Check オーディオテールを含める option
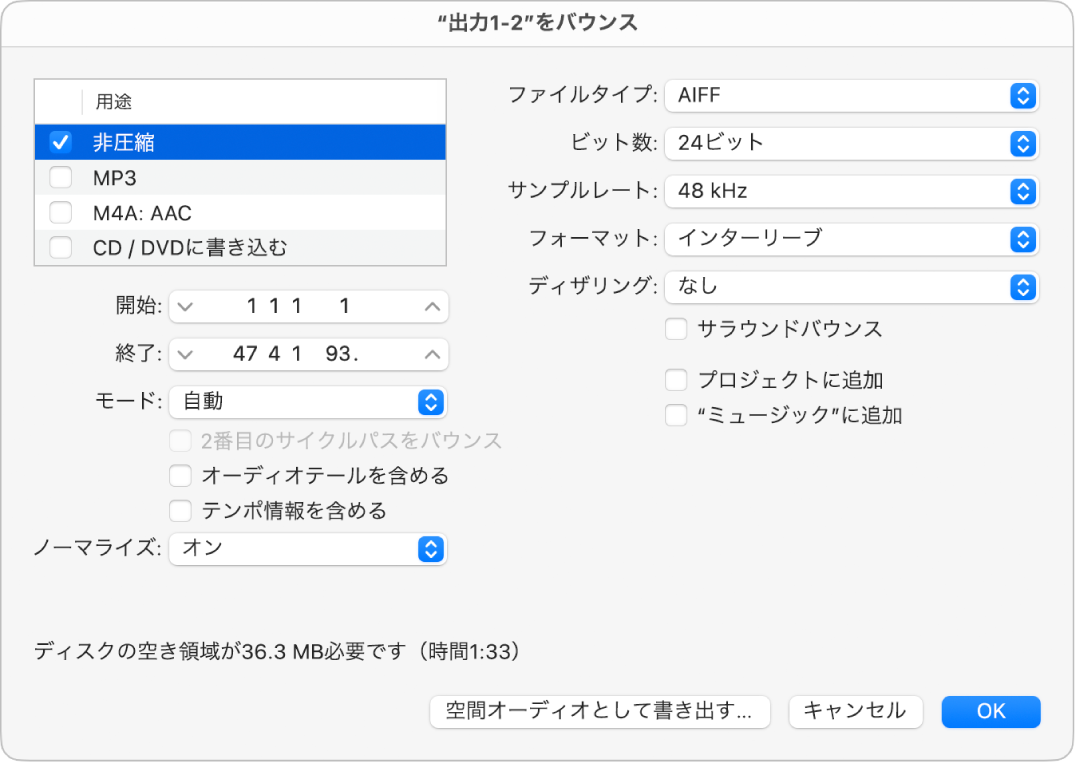This screenshot has height=763, width=1077. (181, 475)
